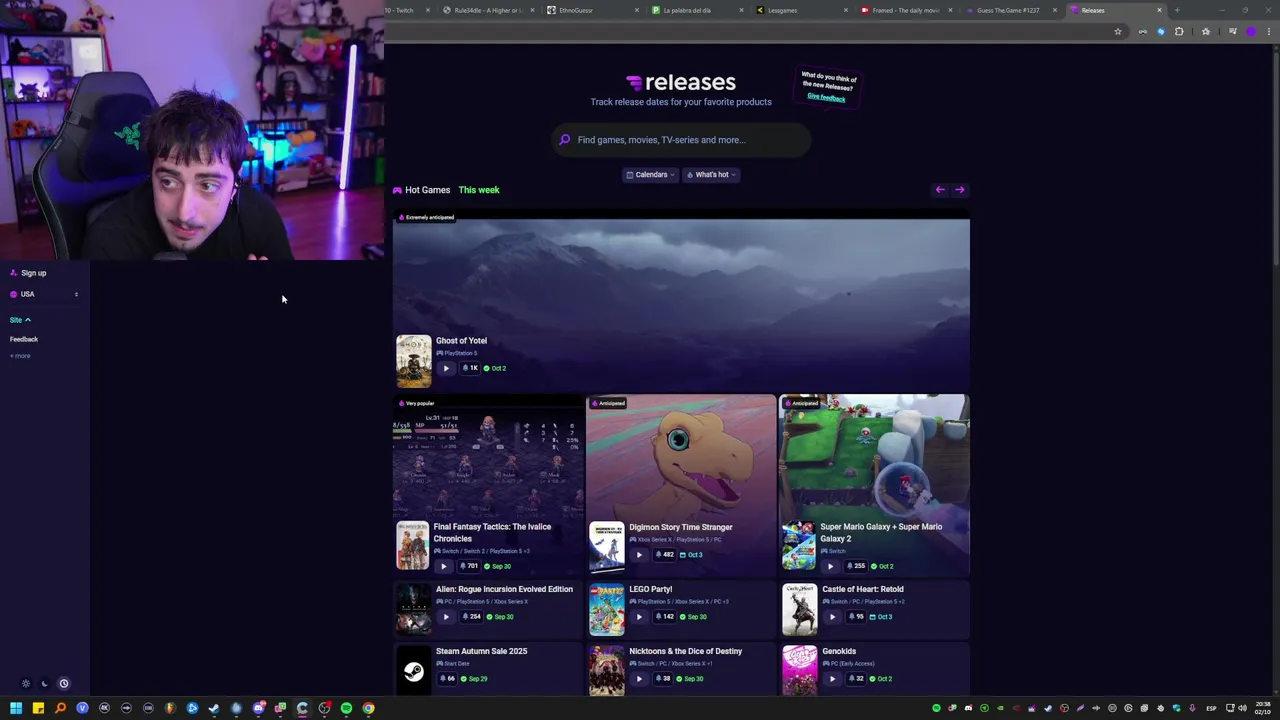
Task: Play the Super Mario Galaxy trailer
Action: (x=830, y=566)
